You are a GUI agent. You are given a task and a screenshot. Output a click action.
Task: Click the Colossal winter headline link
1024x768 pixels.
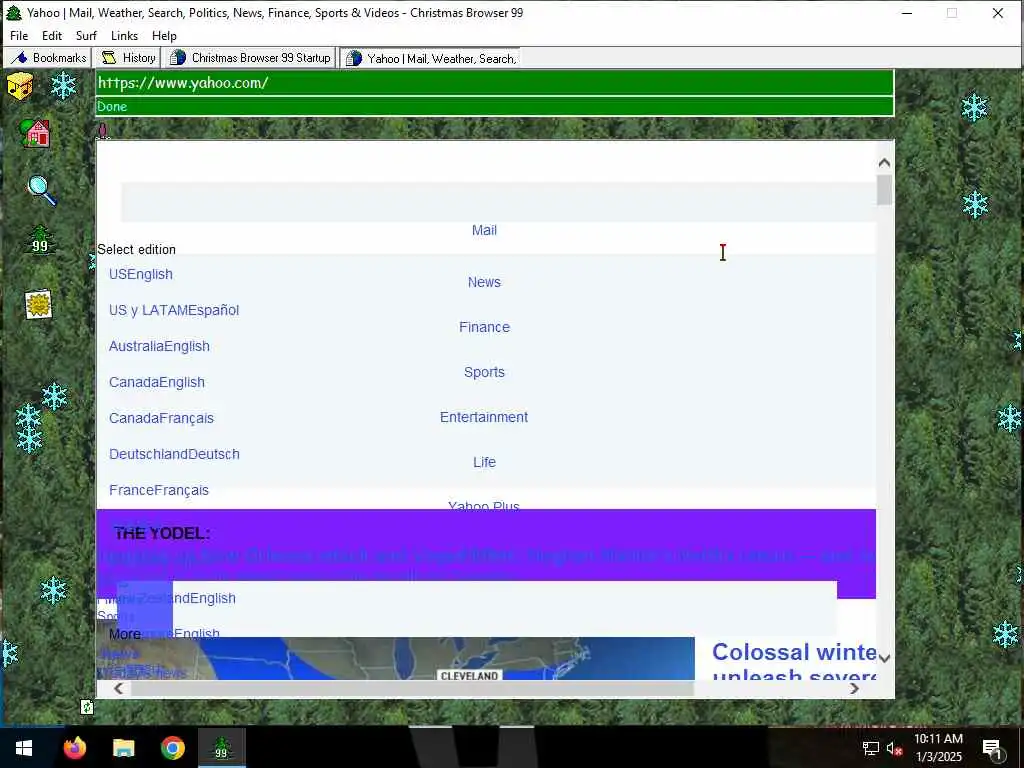(794, 660)
